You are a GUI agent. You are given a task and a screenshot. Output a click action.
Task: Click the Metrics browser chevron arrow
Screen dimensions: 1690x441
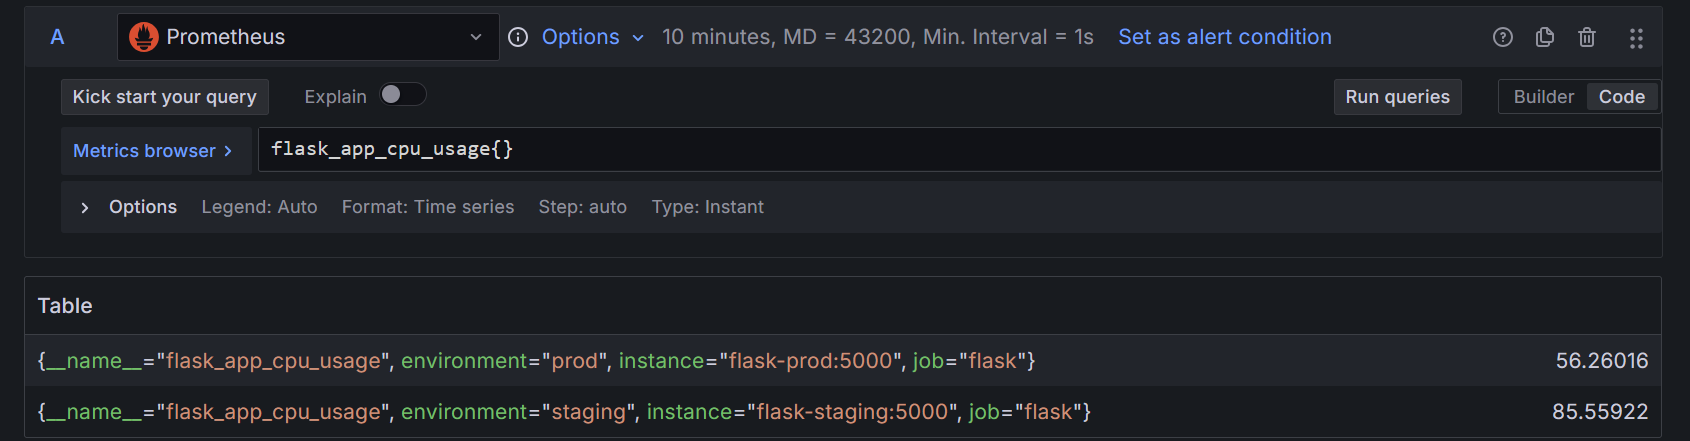click(228, 151)
